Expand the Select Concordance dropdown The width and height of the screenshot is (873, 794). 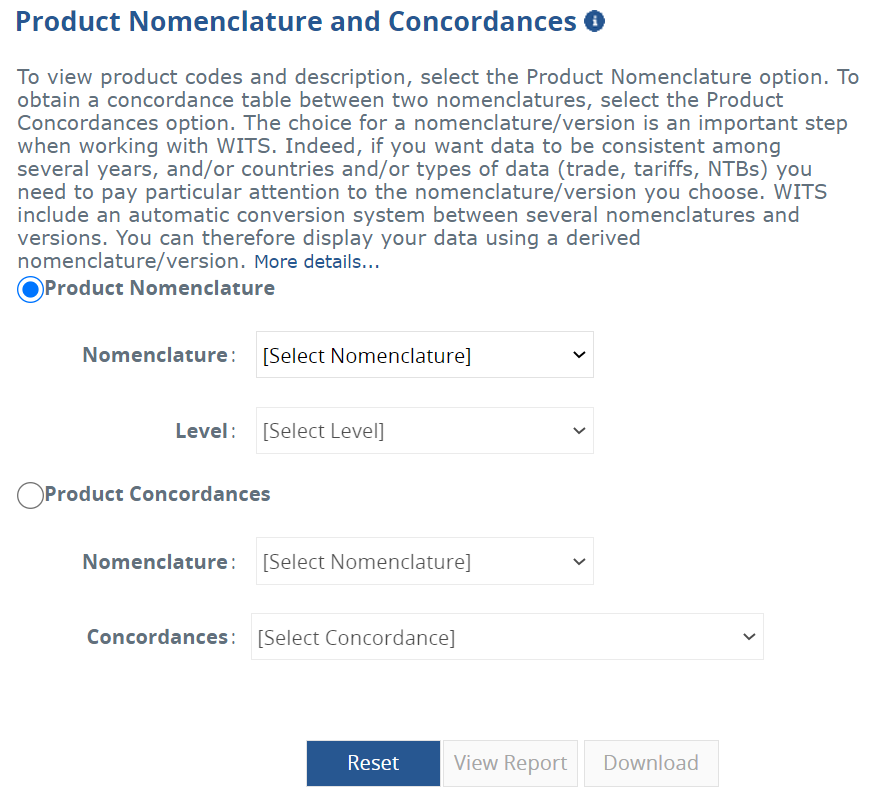[x=506, y=637]
